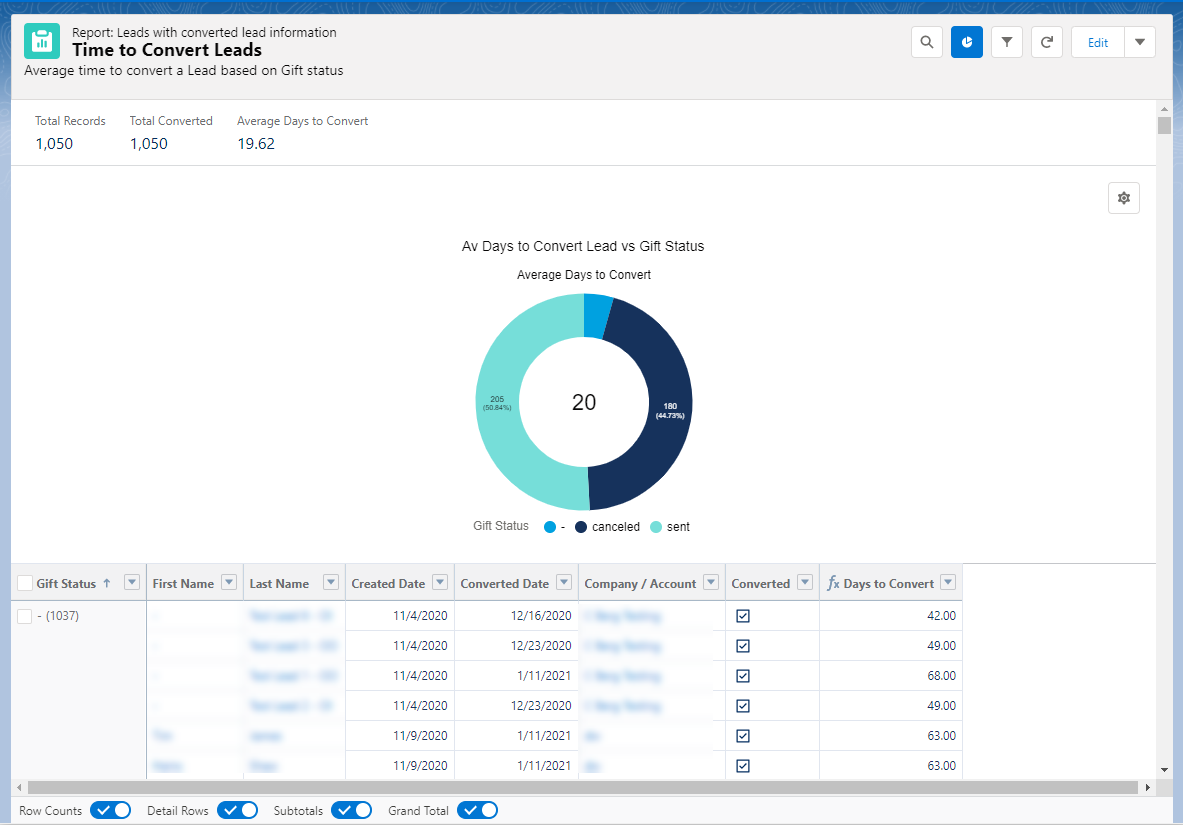Open chart settings gear icon

pyautogui.click(x=1124, y=198)
